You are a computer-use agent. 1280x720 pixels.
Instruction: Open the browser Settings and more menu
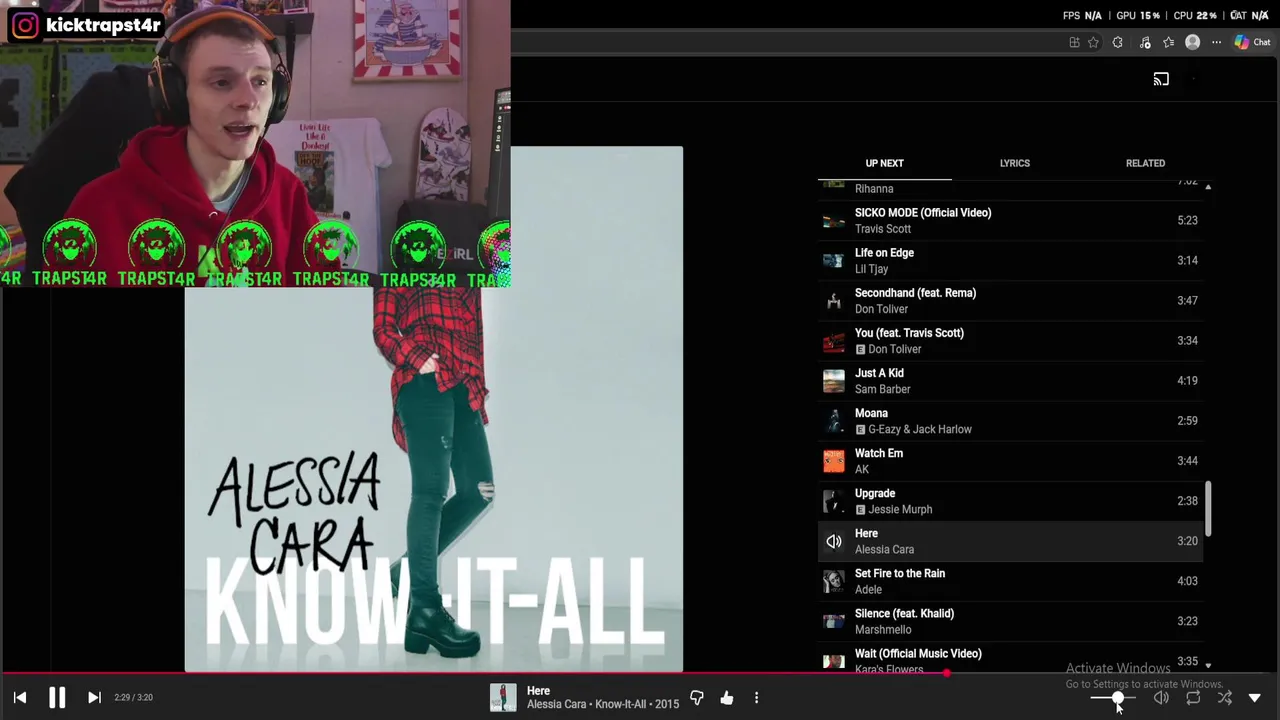click(1217, 42)
